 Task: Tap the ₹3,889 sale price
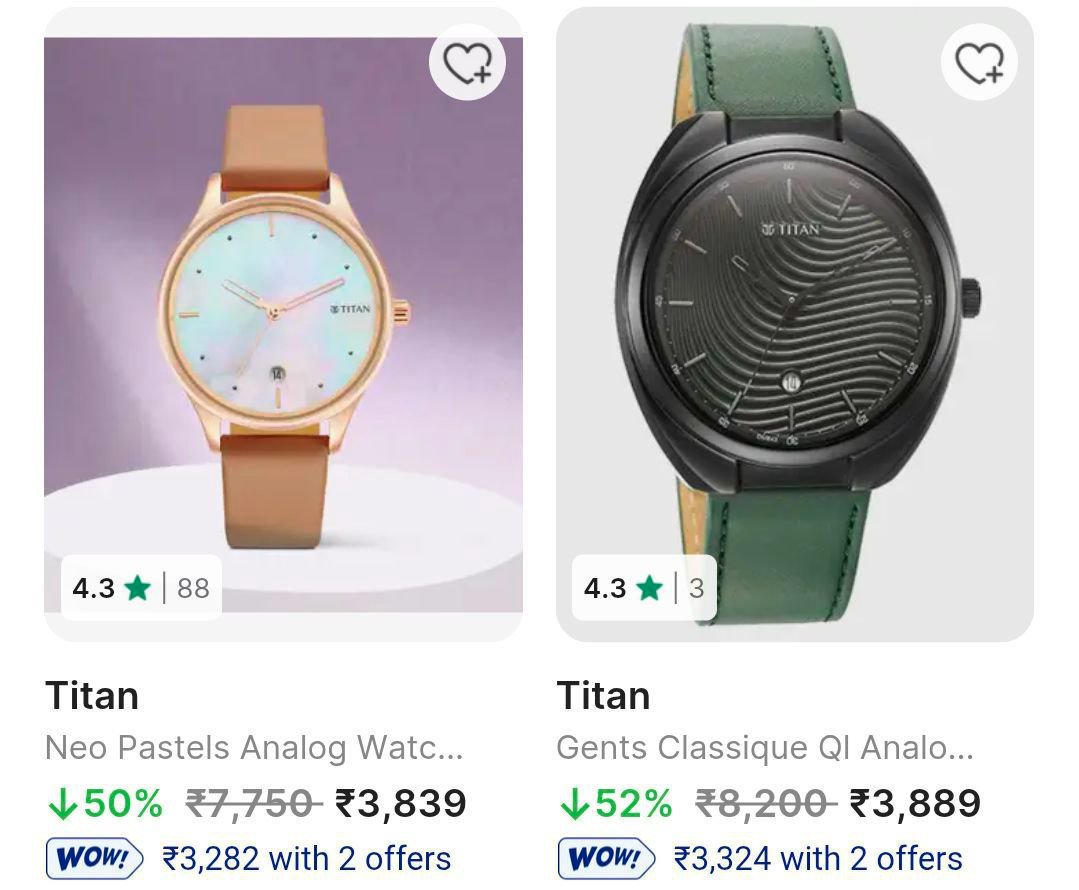[915, 803]
